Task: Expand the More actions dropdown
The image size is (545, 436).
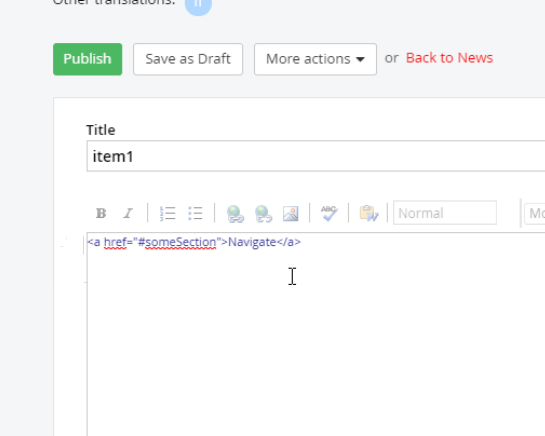Action: (x=315, y=59)
